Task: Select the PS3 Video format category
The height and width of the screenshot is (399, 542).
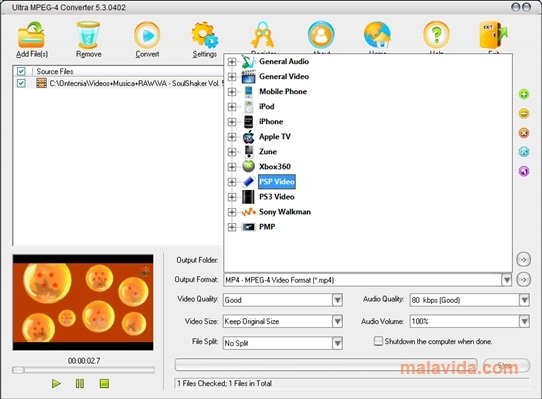Action: 277,197
